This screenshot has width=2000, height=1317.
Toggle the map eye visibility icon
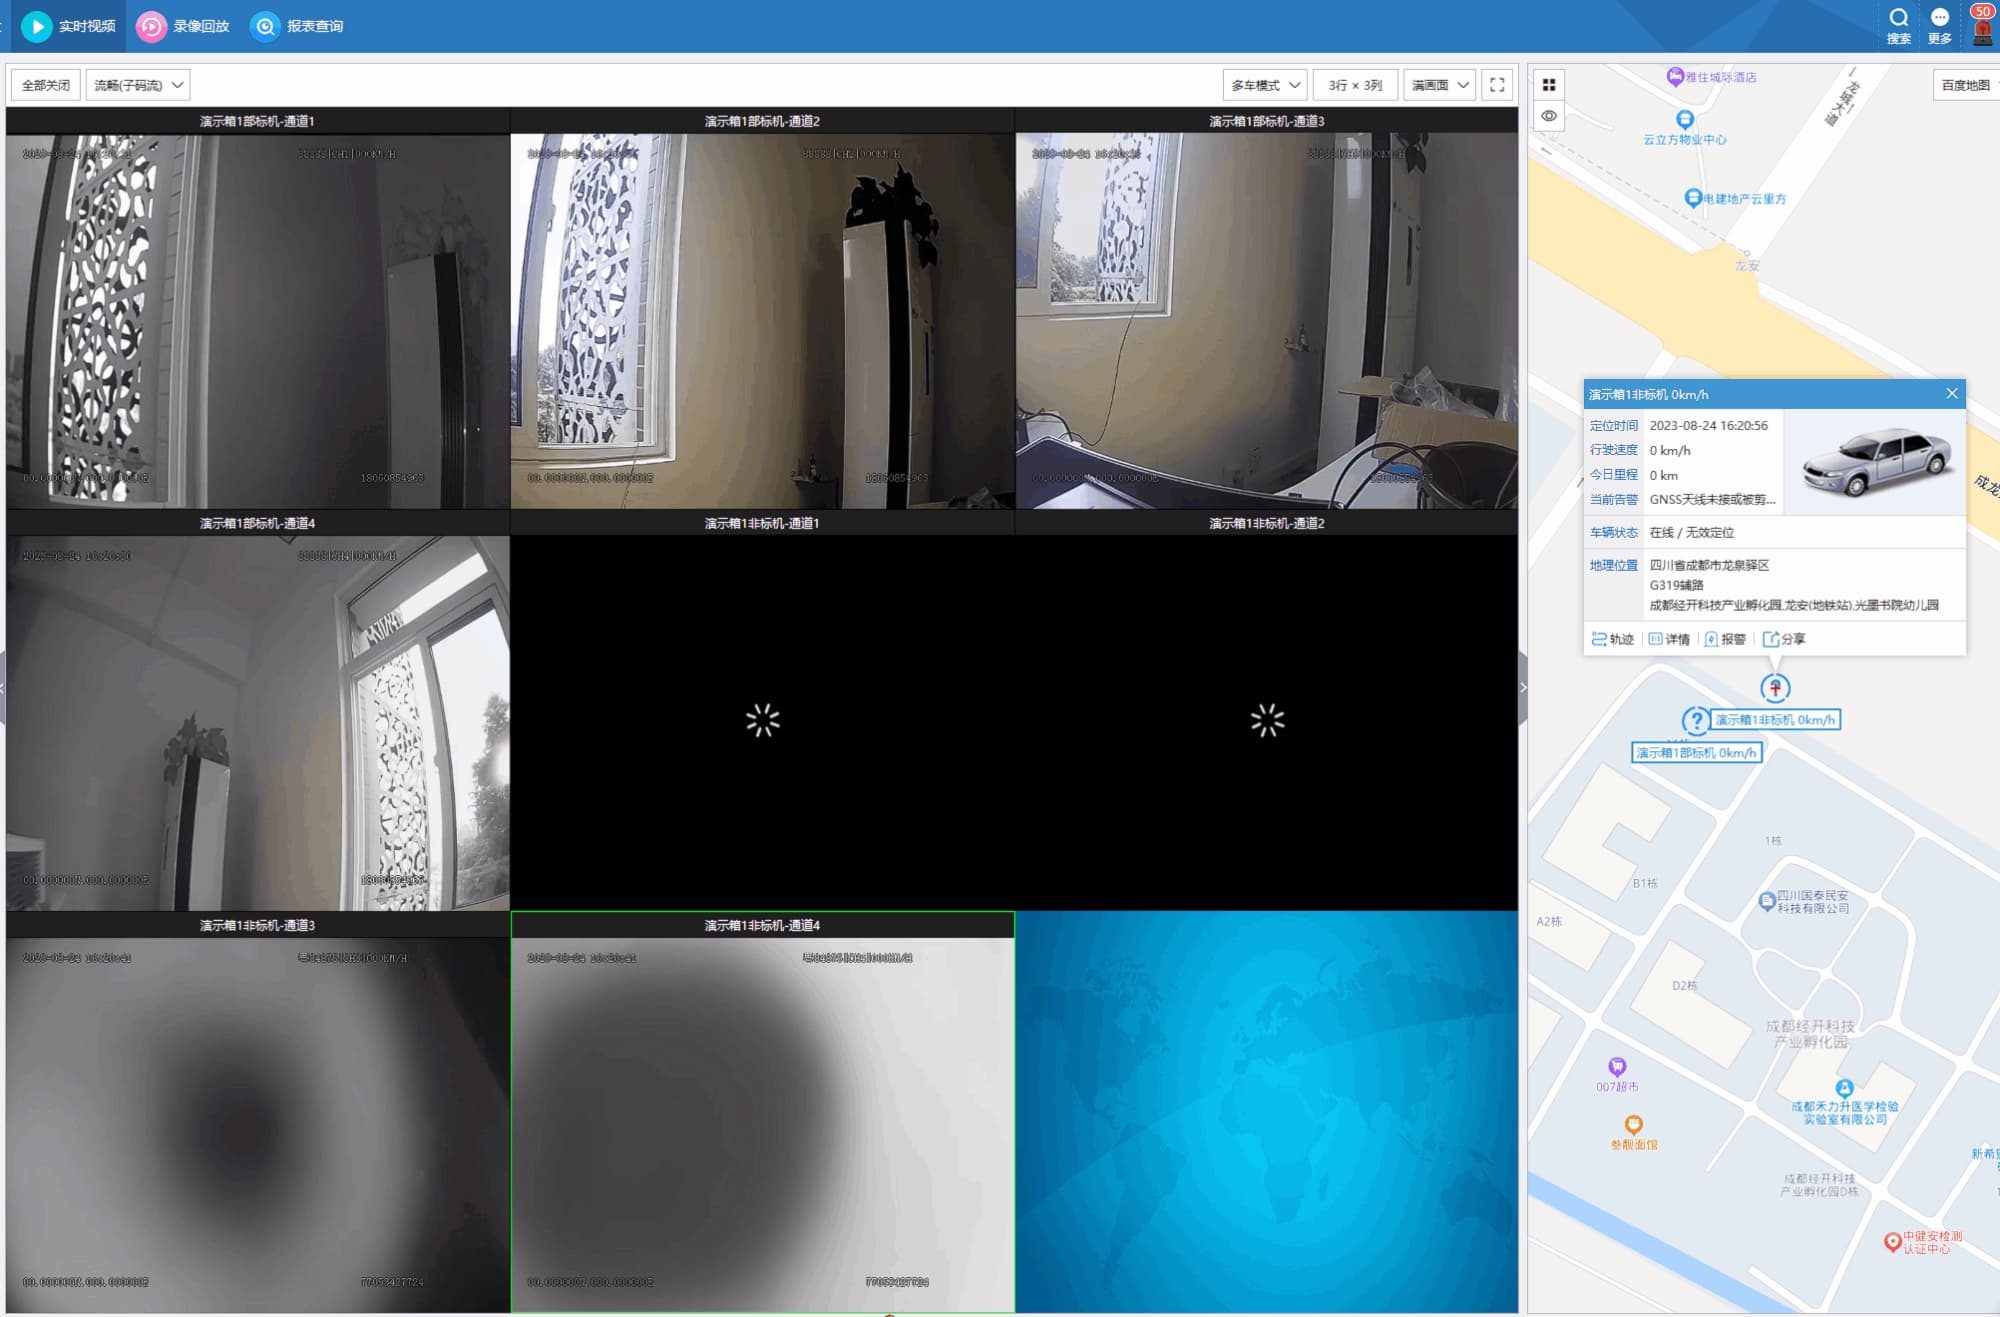[1549, 116]
